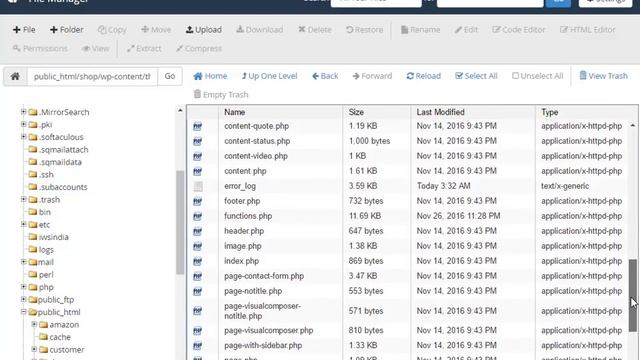
Task: Click the Extract toolbar button
Action: pos(144,49)
